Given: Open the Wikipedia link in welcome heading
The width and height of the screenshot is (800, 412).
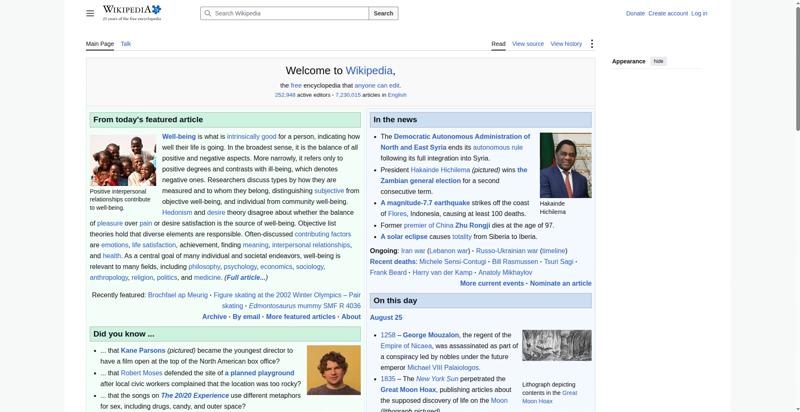Looking at the screenshot, I should [x=369, y=70].
